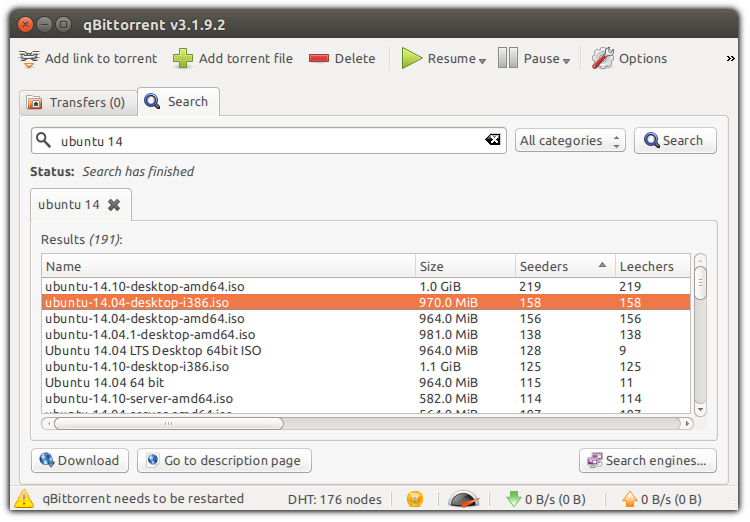Click the green Resume play icon
This screenshot has width=750, height=522.
[411, 58]
